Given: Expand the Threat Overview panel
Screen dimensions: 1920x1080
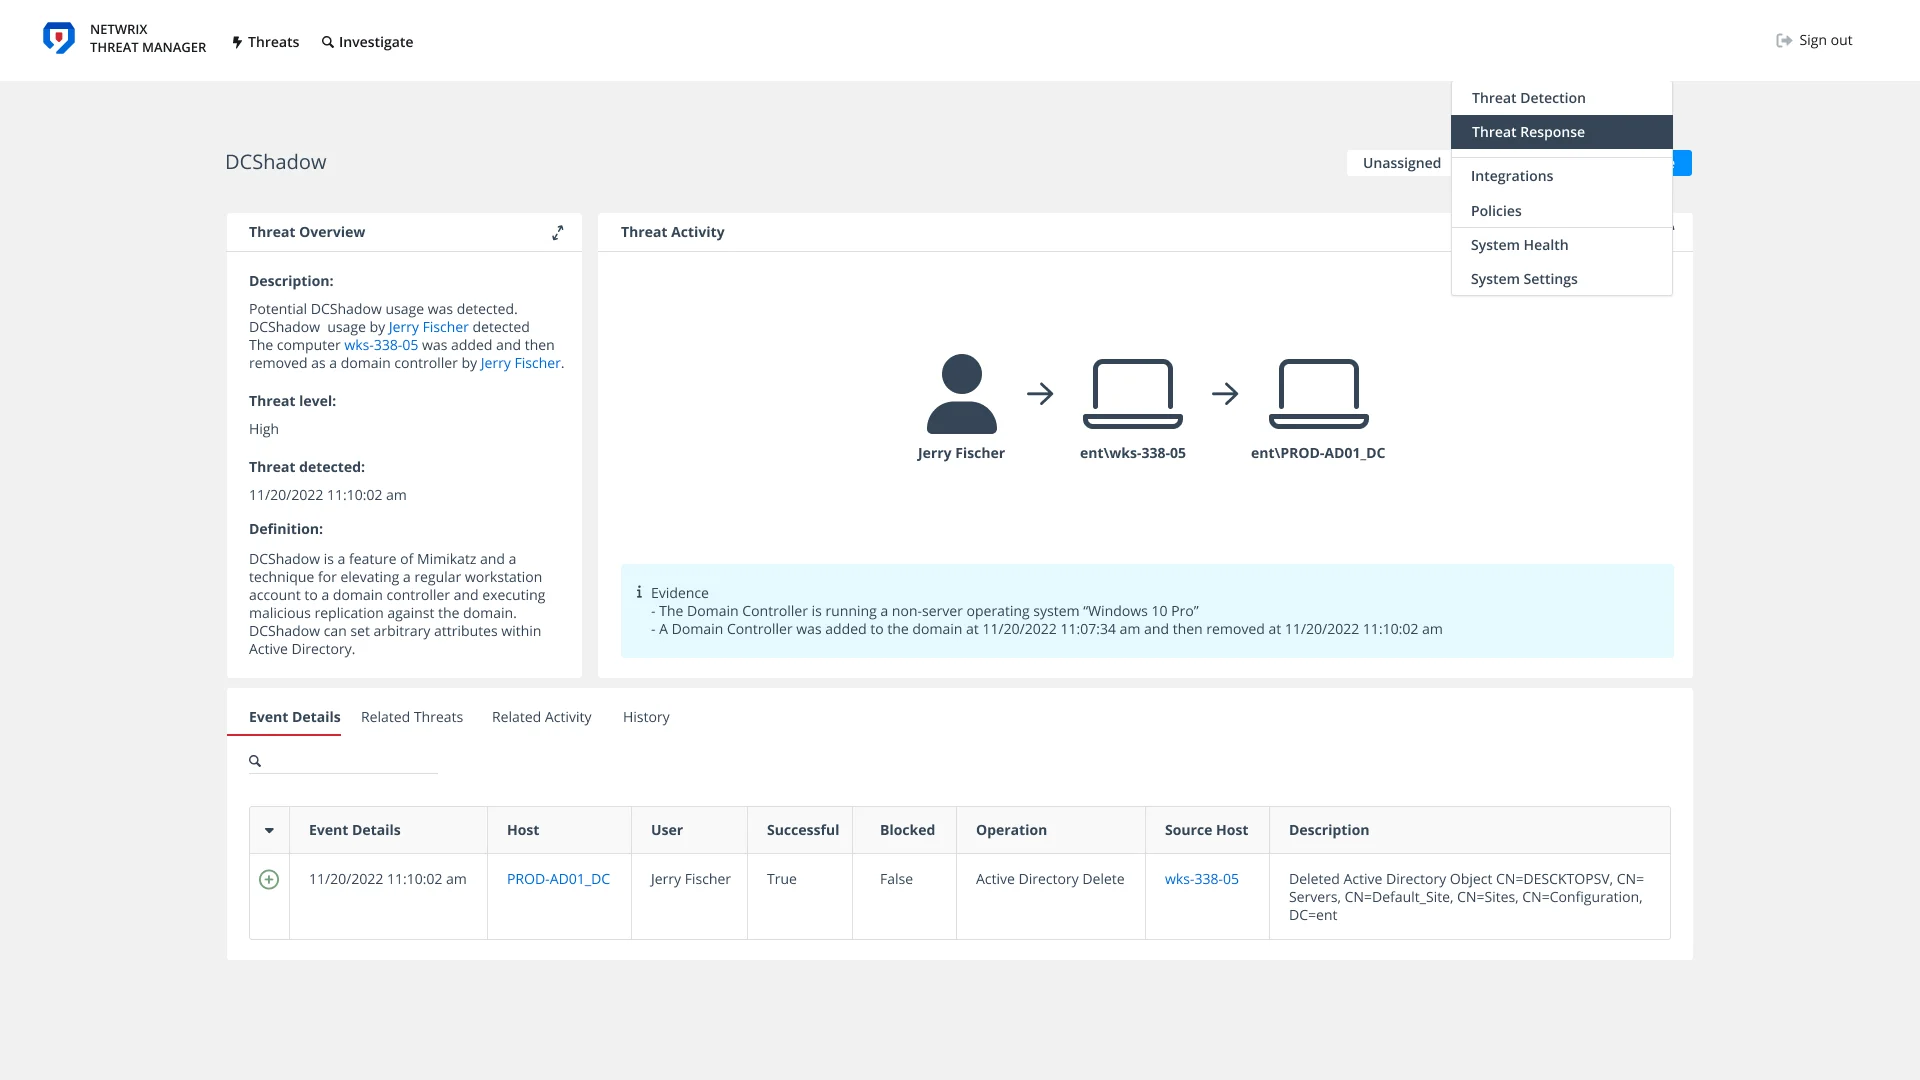Looking at the screenshot, I should pyautogui.click(x=558, y=232).
